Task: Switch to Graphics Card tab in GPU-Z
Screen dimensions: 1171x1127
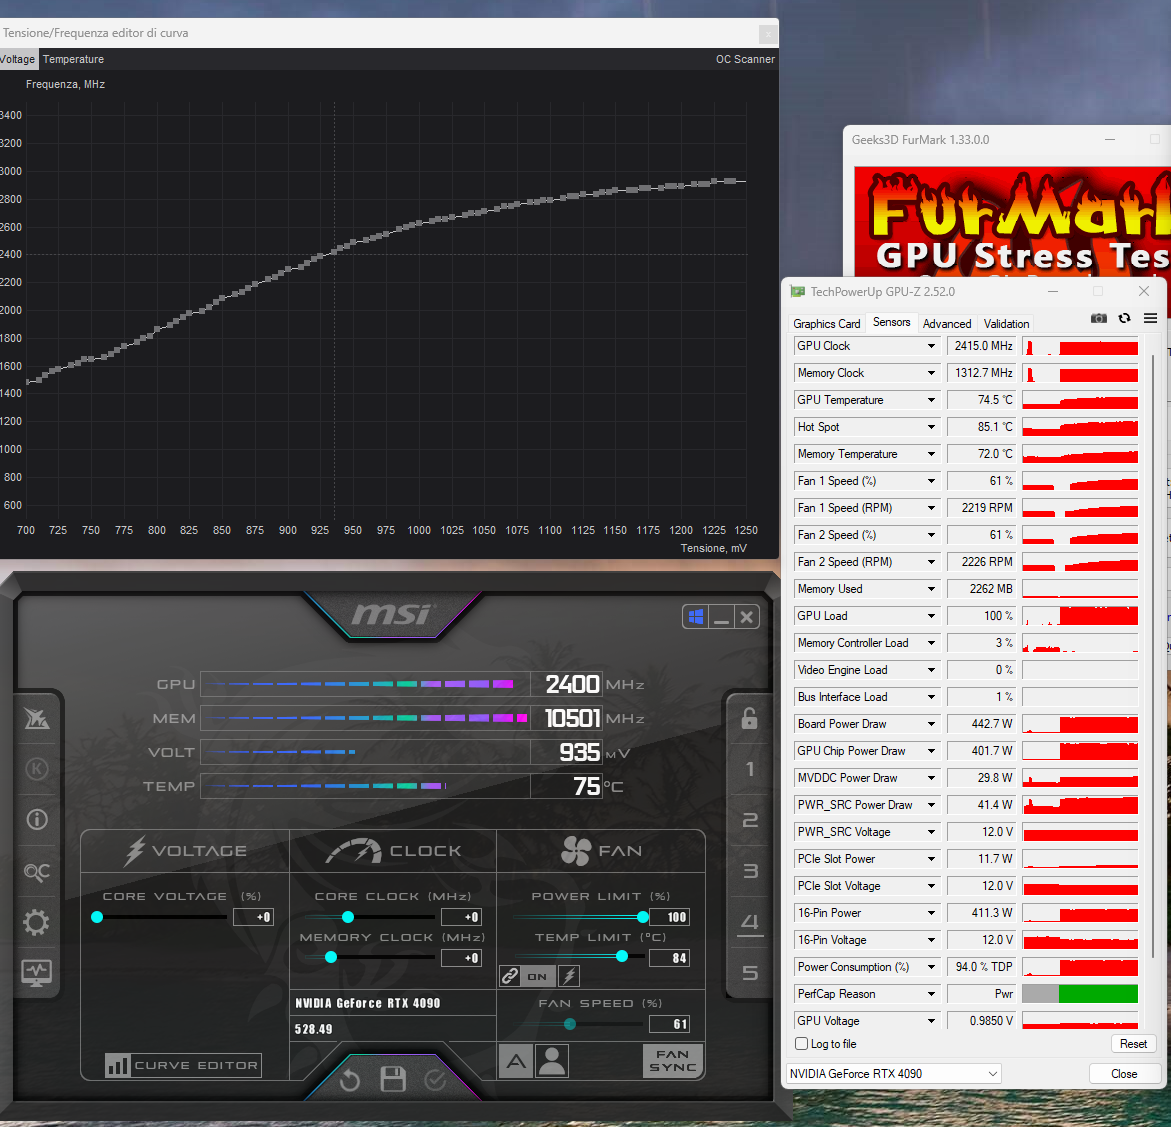Action: coord(827,323)
